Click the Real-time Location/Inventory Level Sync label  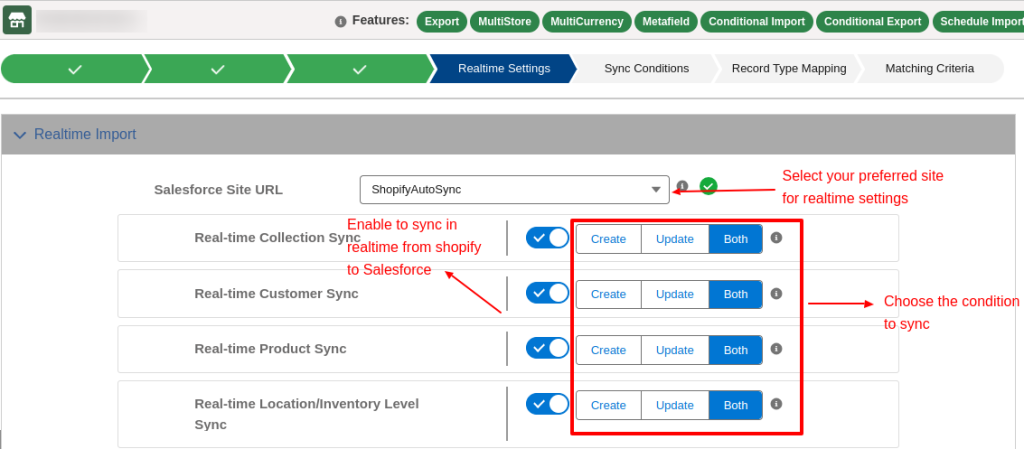point(307,414)
